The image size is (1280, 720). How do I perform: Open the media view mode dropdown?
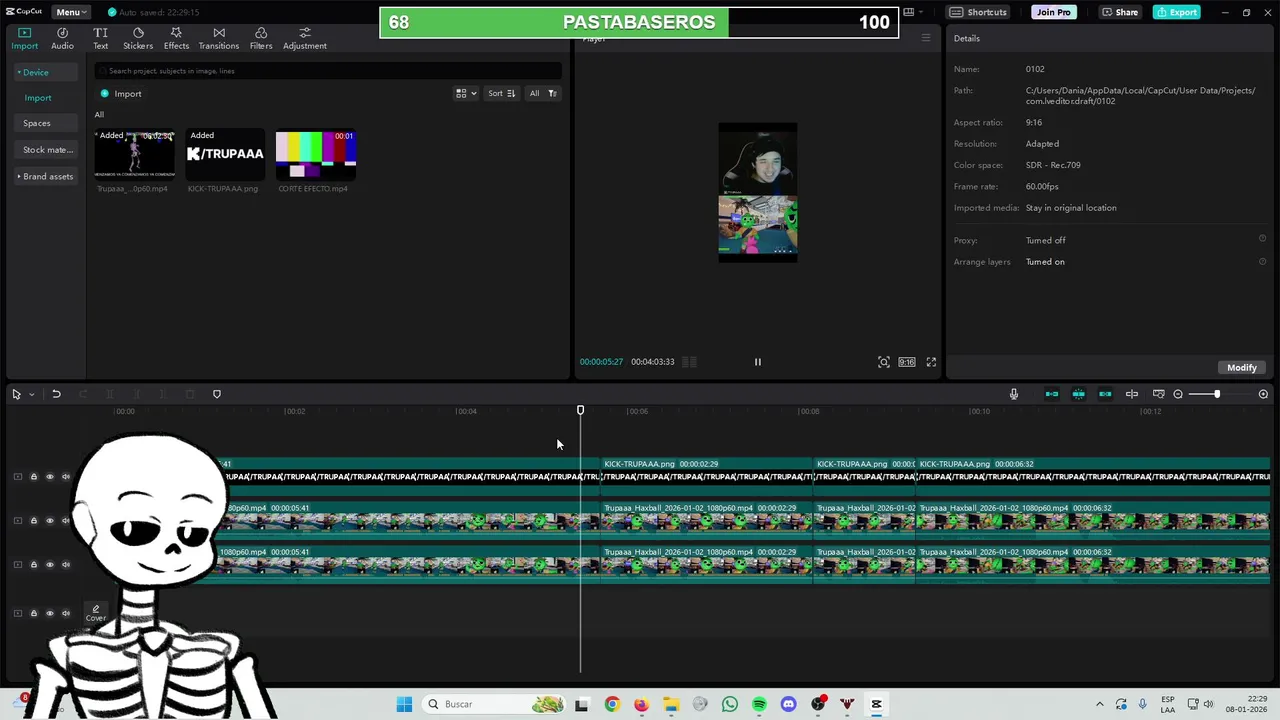466,93
